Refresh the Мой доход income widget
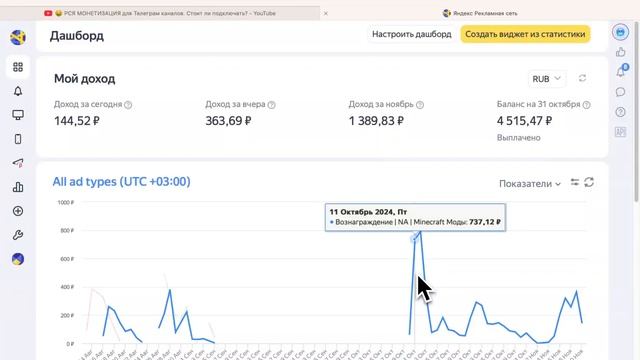 tap(582, 78)
